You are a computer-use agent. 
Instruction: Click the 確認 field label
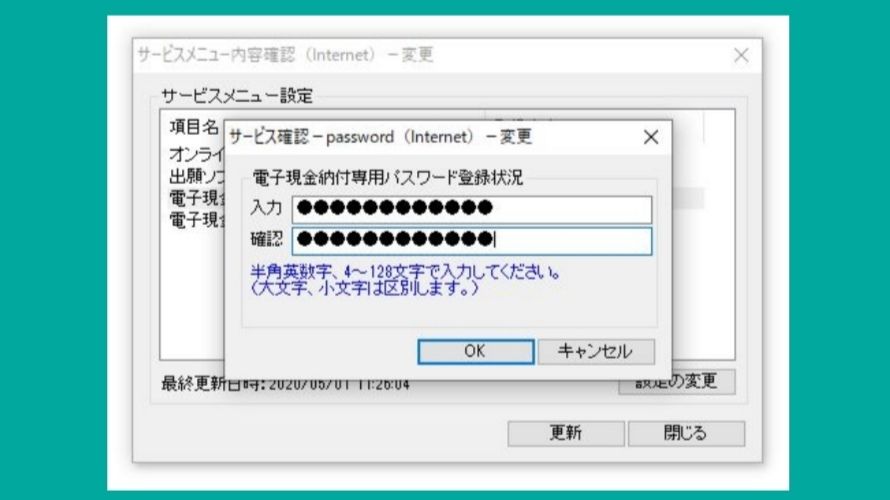pos(266,240)
